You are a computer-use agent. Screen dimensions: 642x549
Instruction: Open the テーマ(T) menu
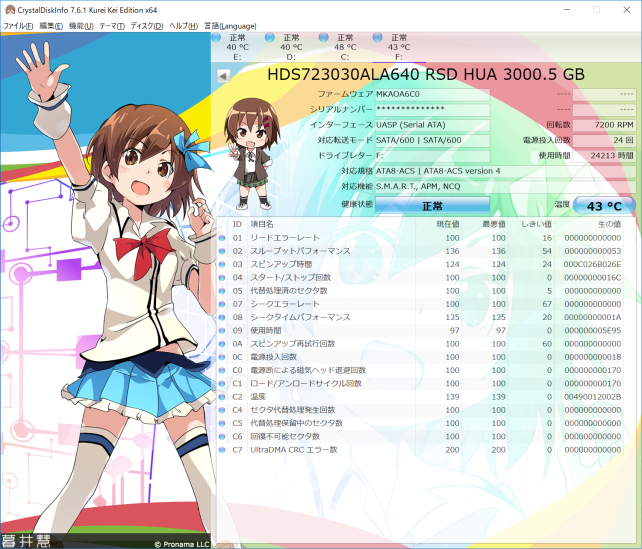(112, 26)
